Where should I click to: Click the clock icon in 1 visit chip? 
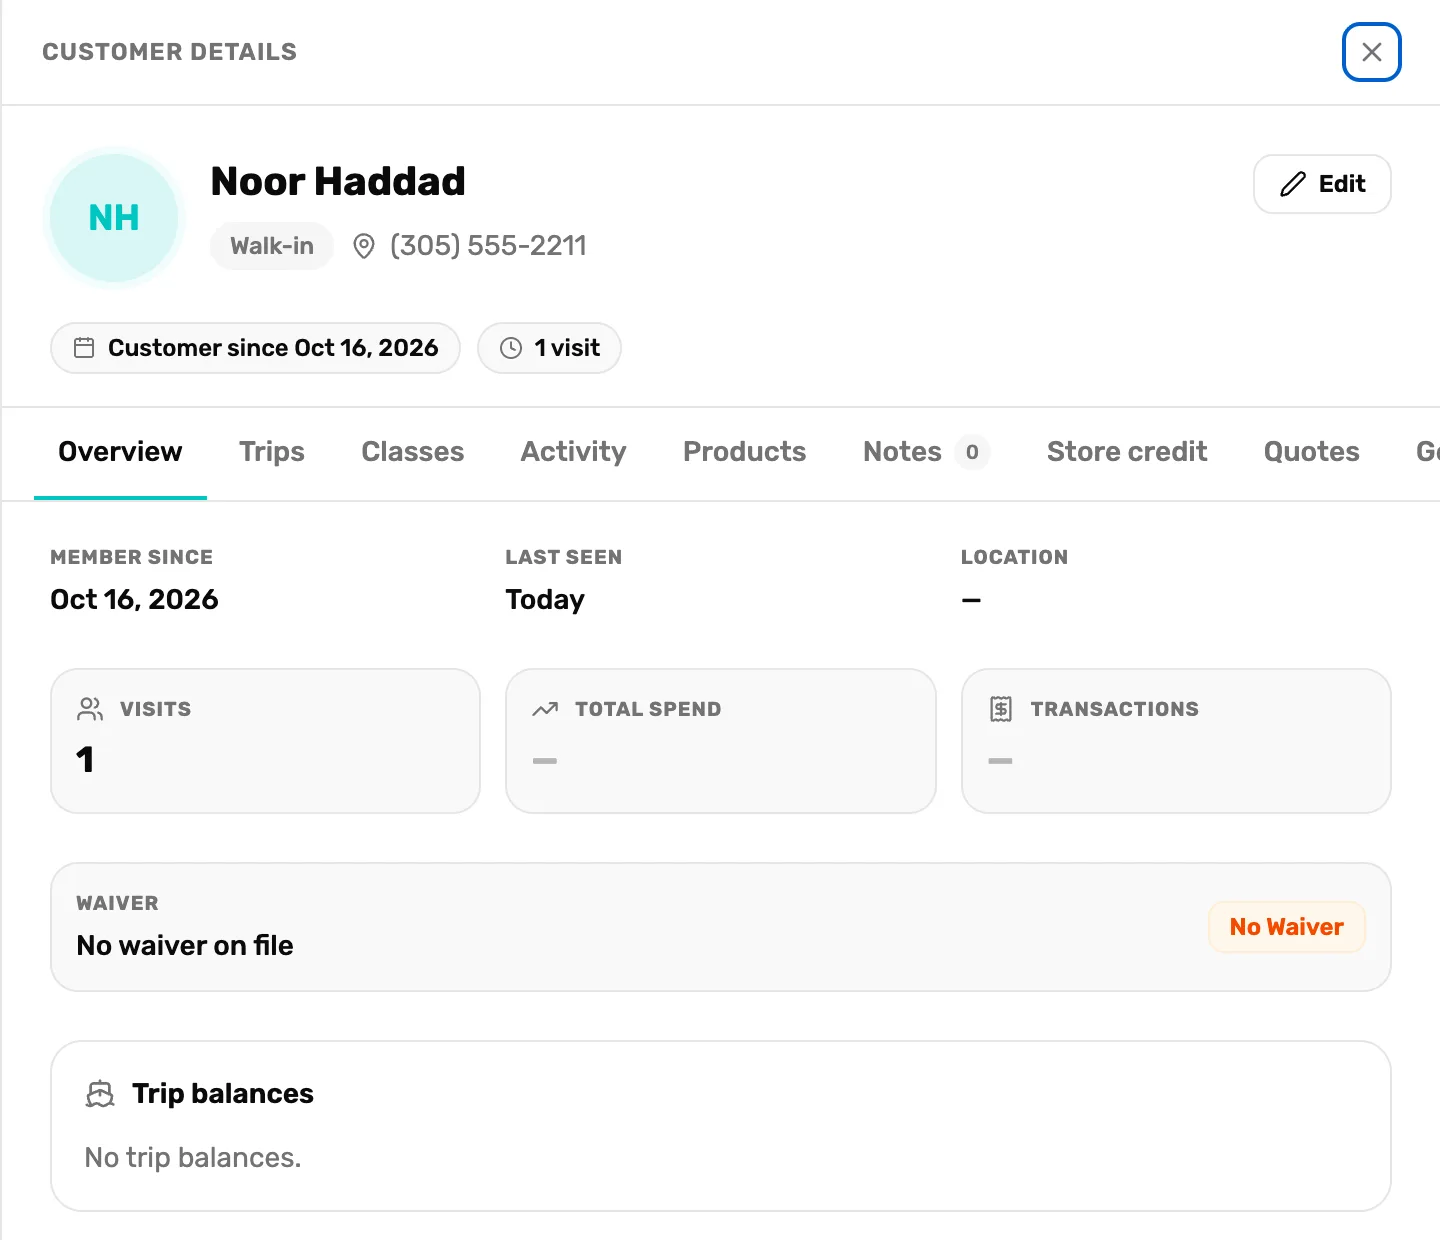[511, 348]
